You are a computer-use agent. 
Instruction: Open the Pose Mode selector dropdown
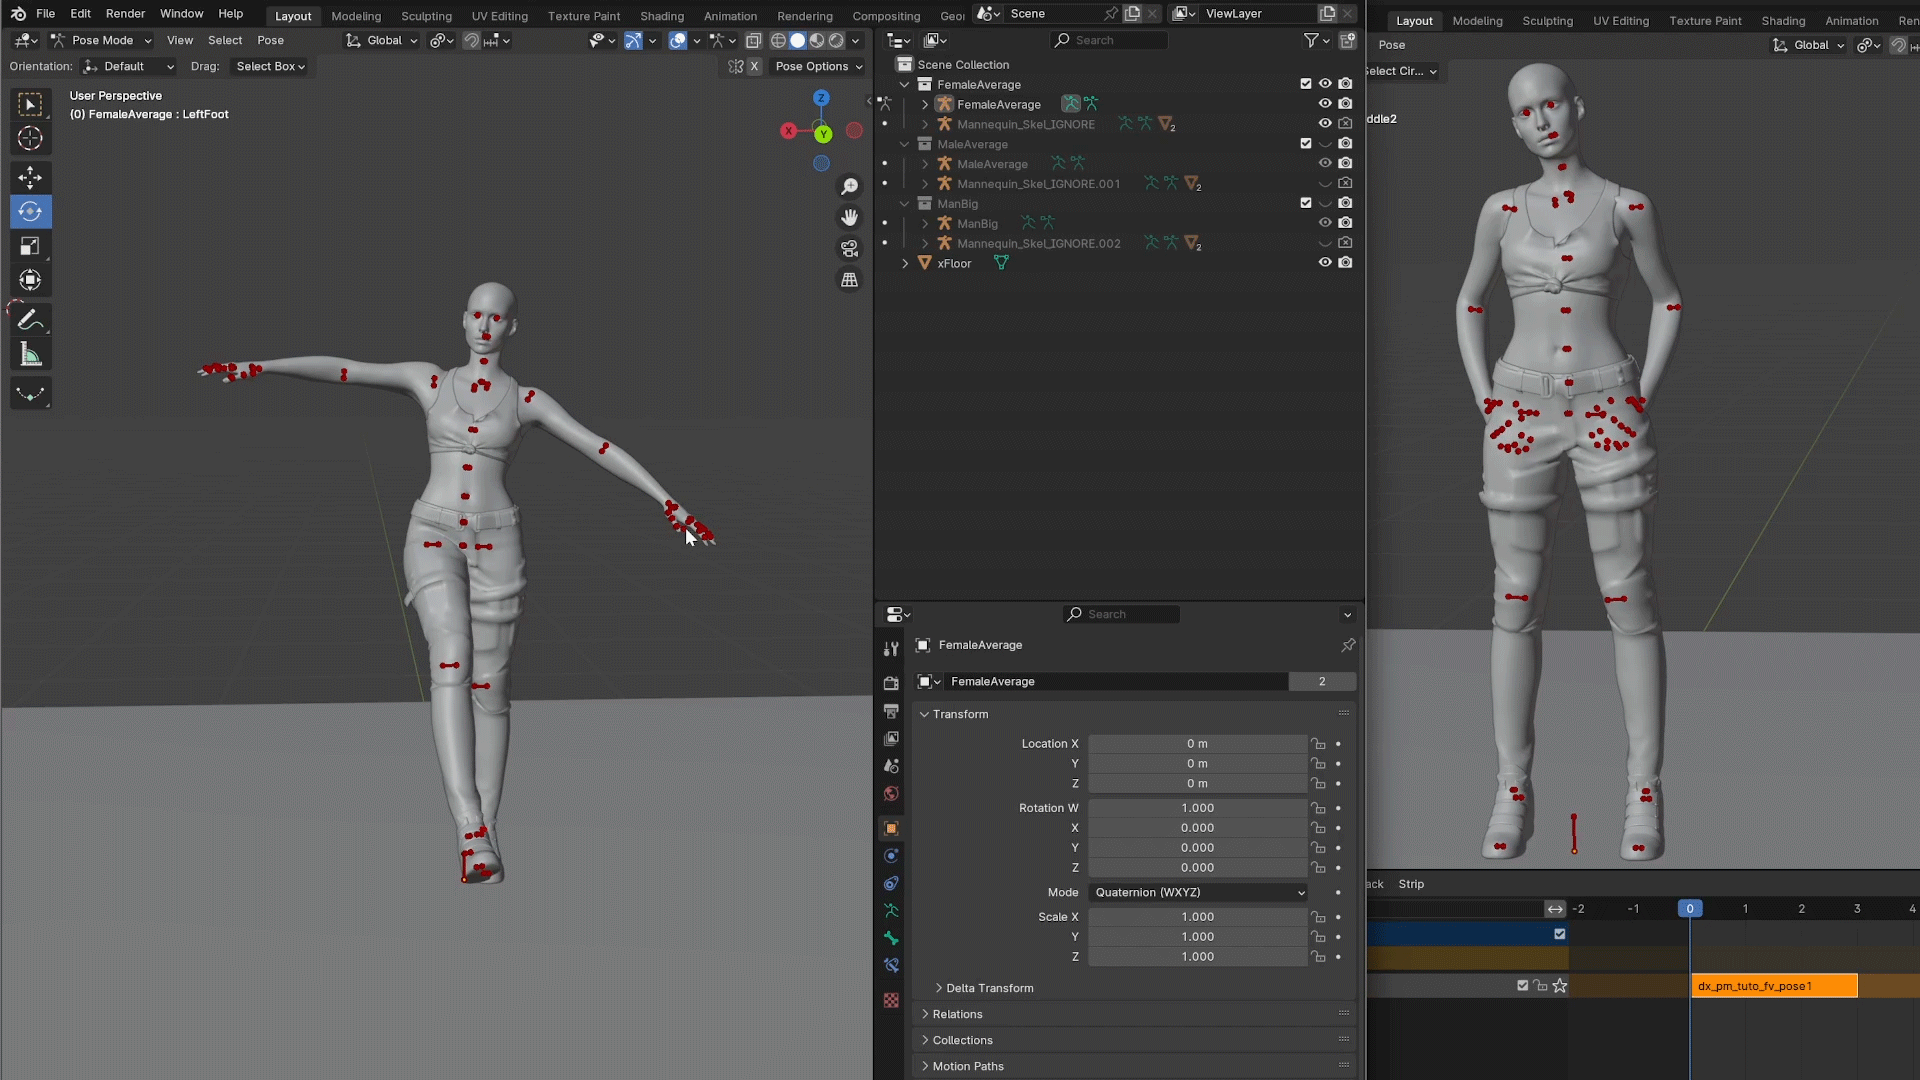pos(101,40)
